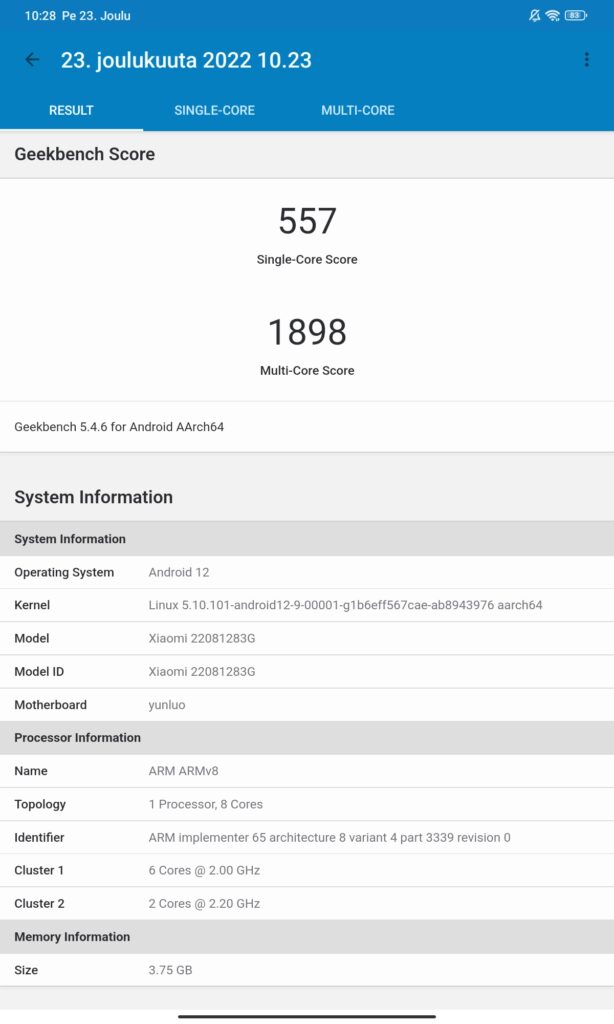Image resolution: width=614 pixels, height=1024 pixels.
Task: Tap the Wi-Fi status icon
Action: (553, 16)
